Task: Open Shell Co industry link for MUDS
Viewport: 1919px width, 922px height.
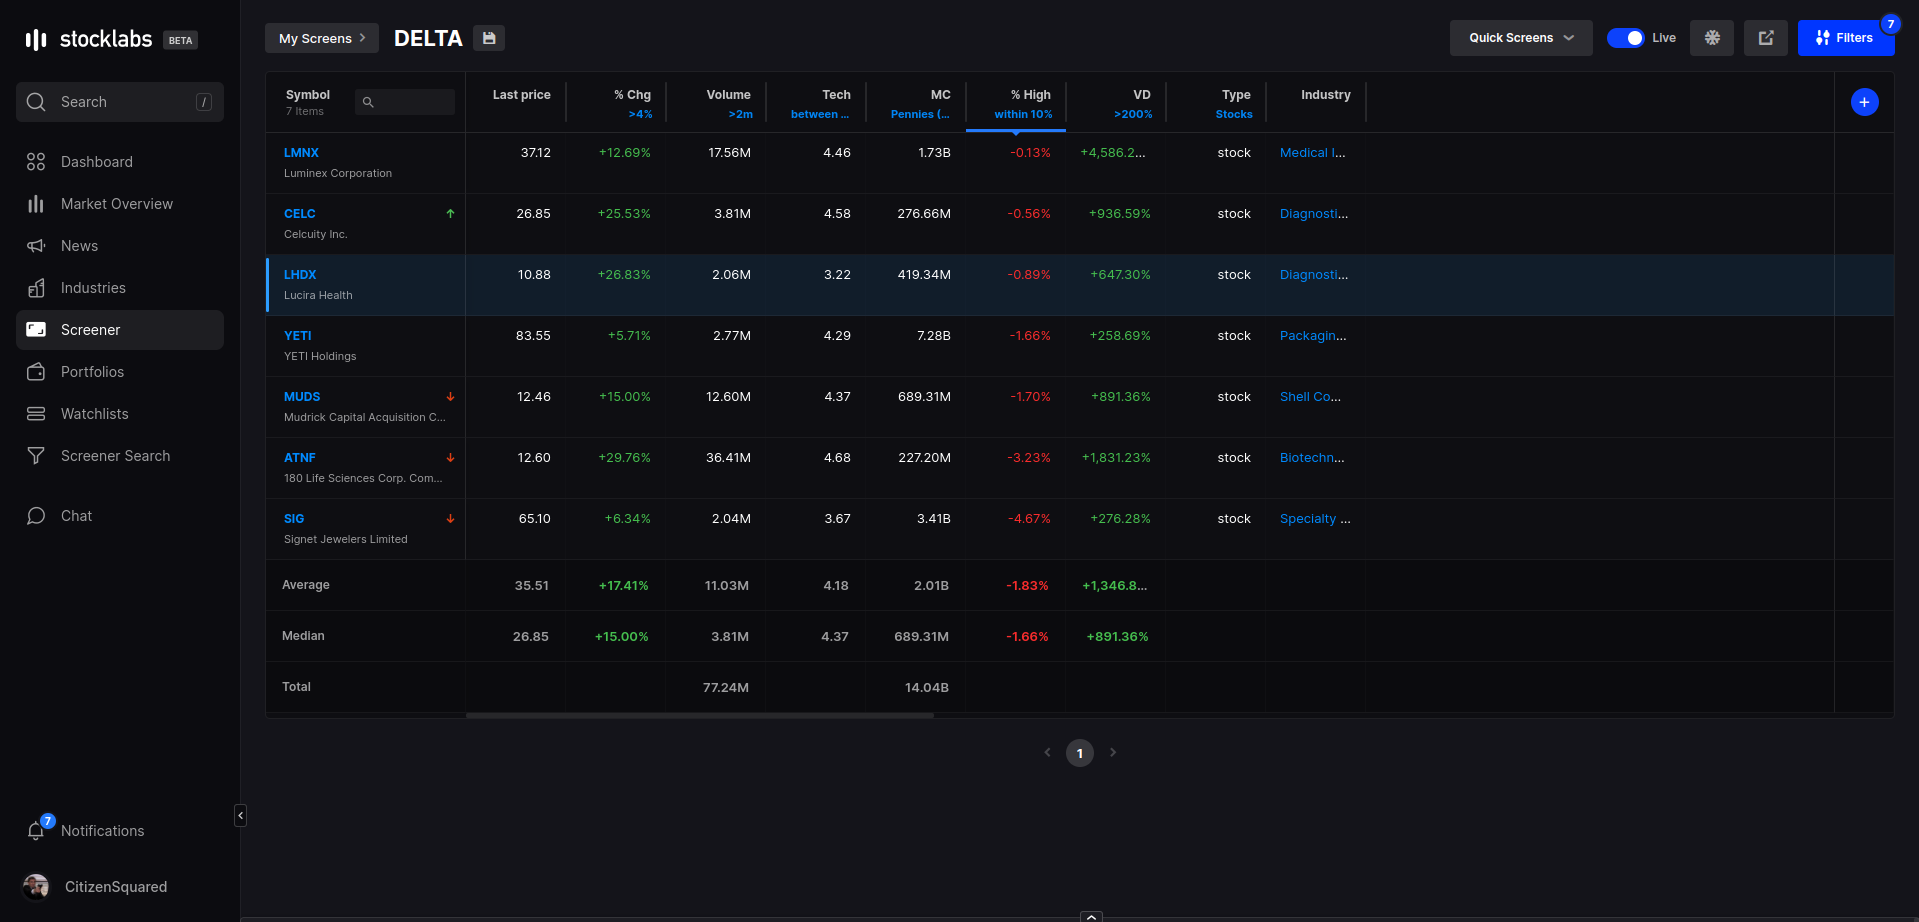Action: 1310,397
